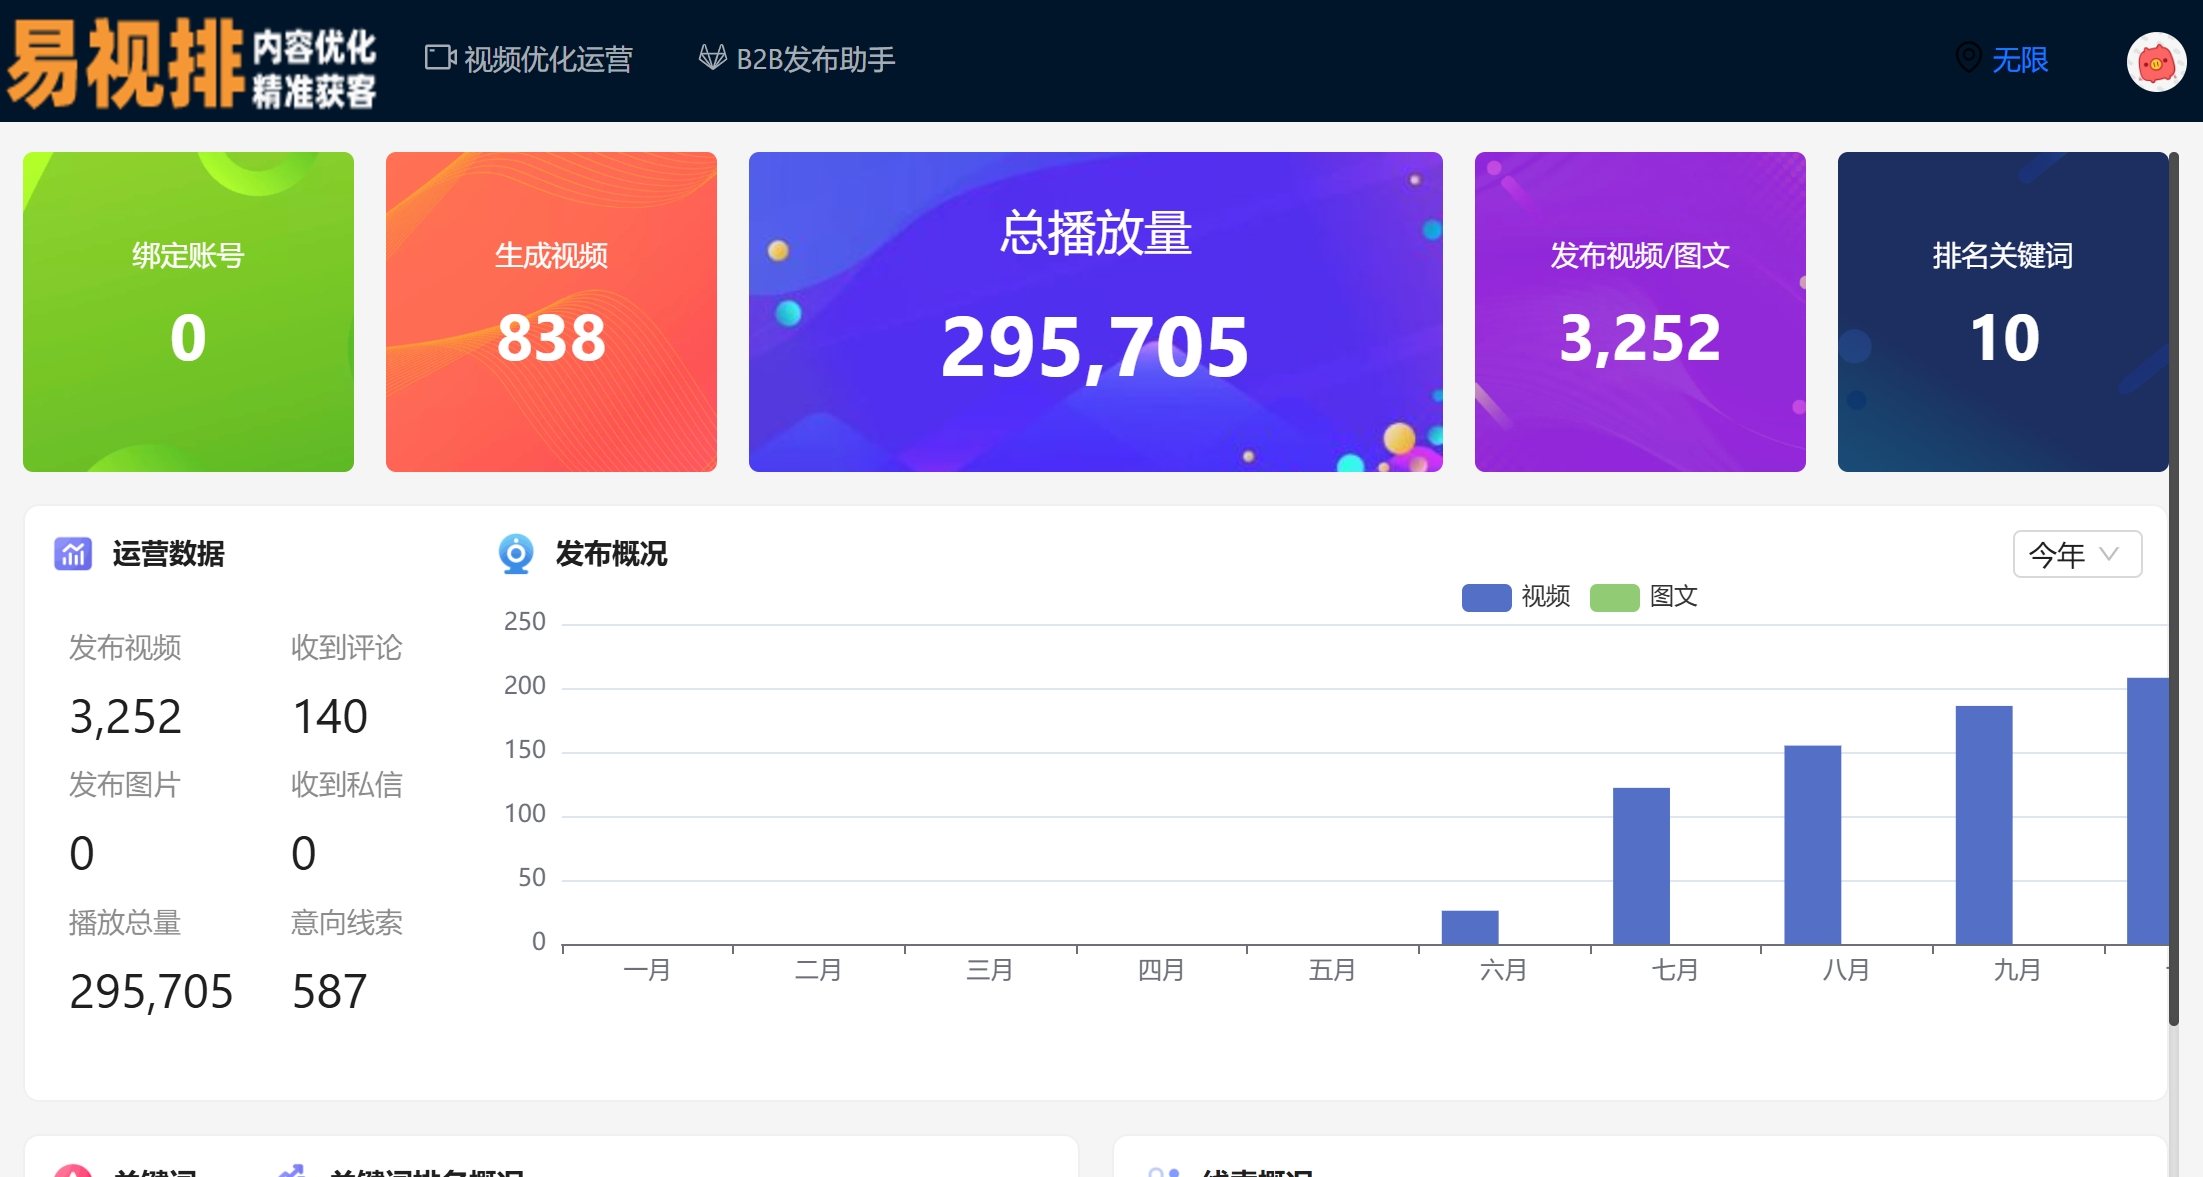Open the 总播放量 summary card
The width and height of the screenshot is (2203, 1177).
(1095, 312)
